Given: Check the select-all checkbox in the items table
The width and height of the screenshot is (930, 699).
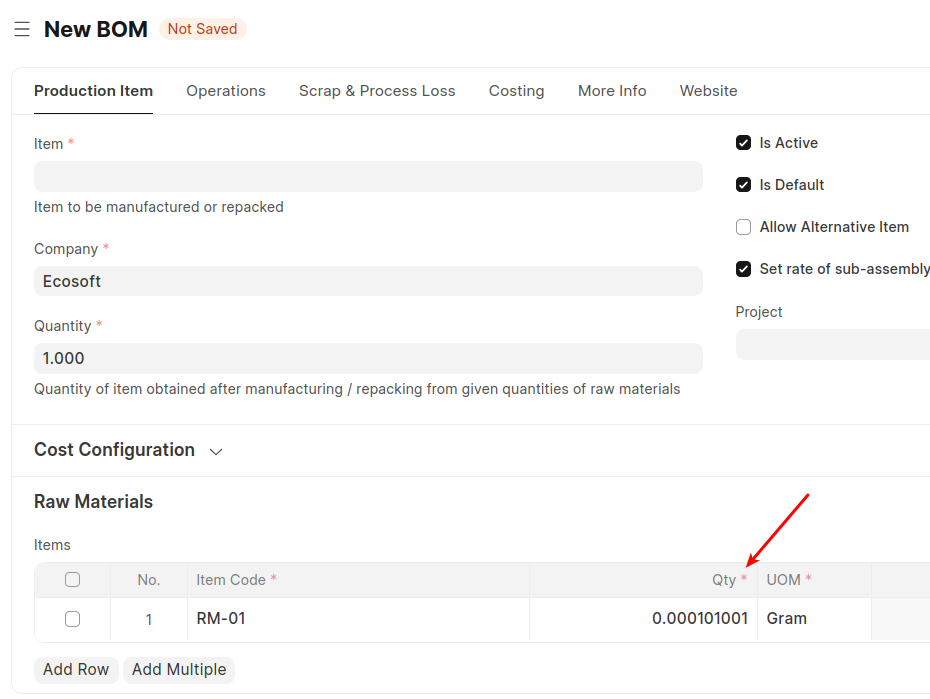Looking at the screenshot, I should pos(72,579).
